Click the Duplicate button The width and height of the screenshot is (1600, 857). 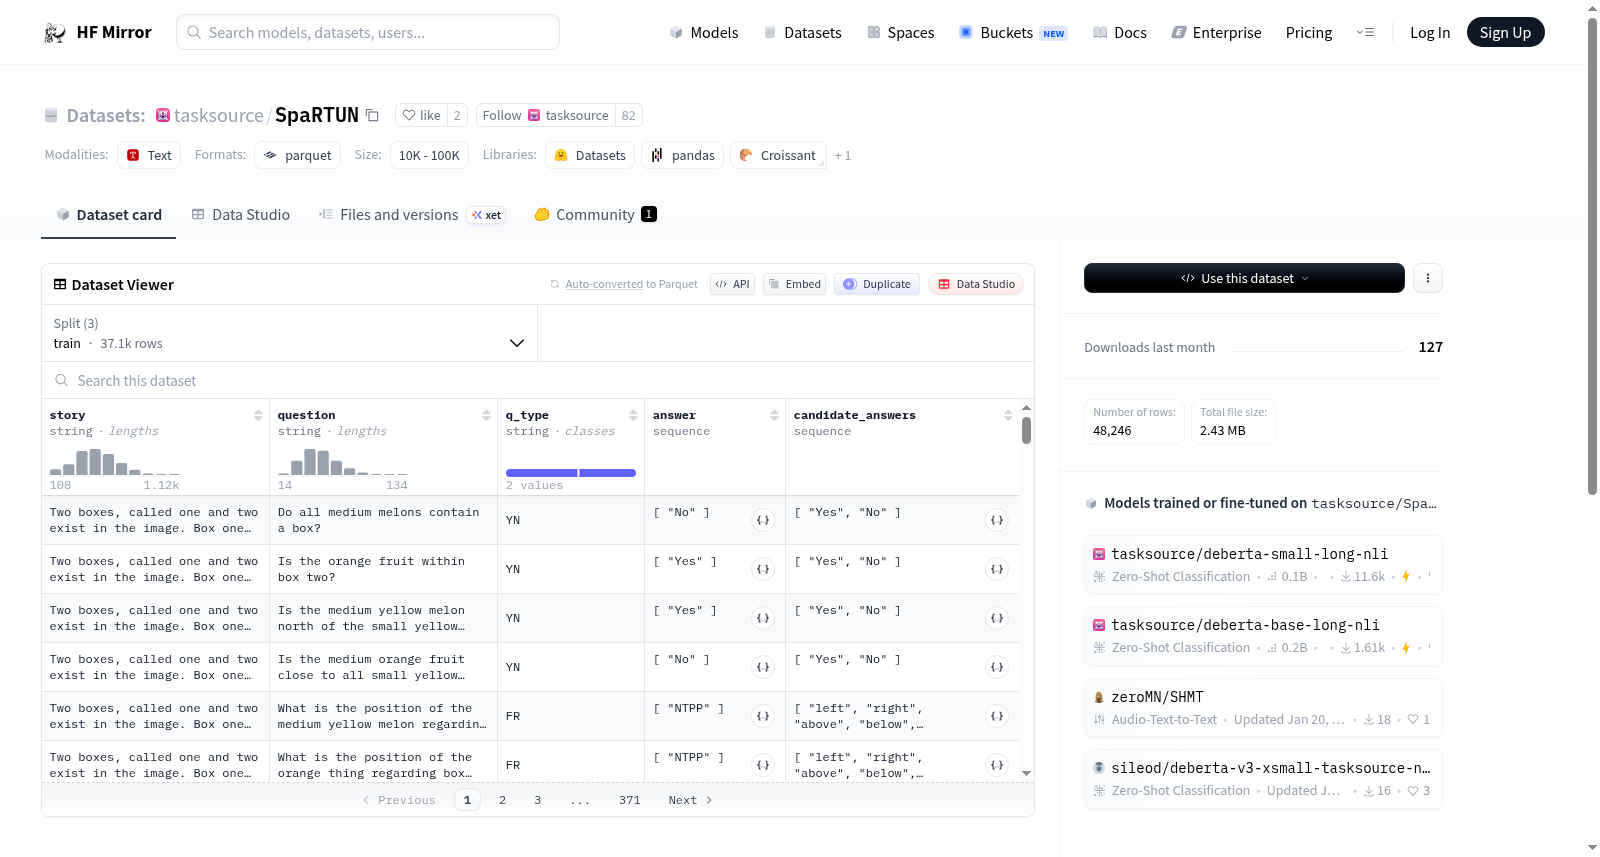(x=877, y=284)
